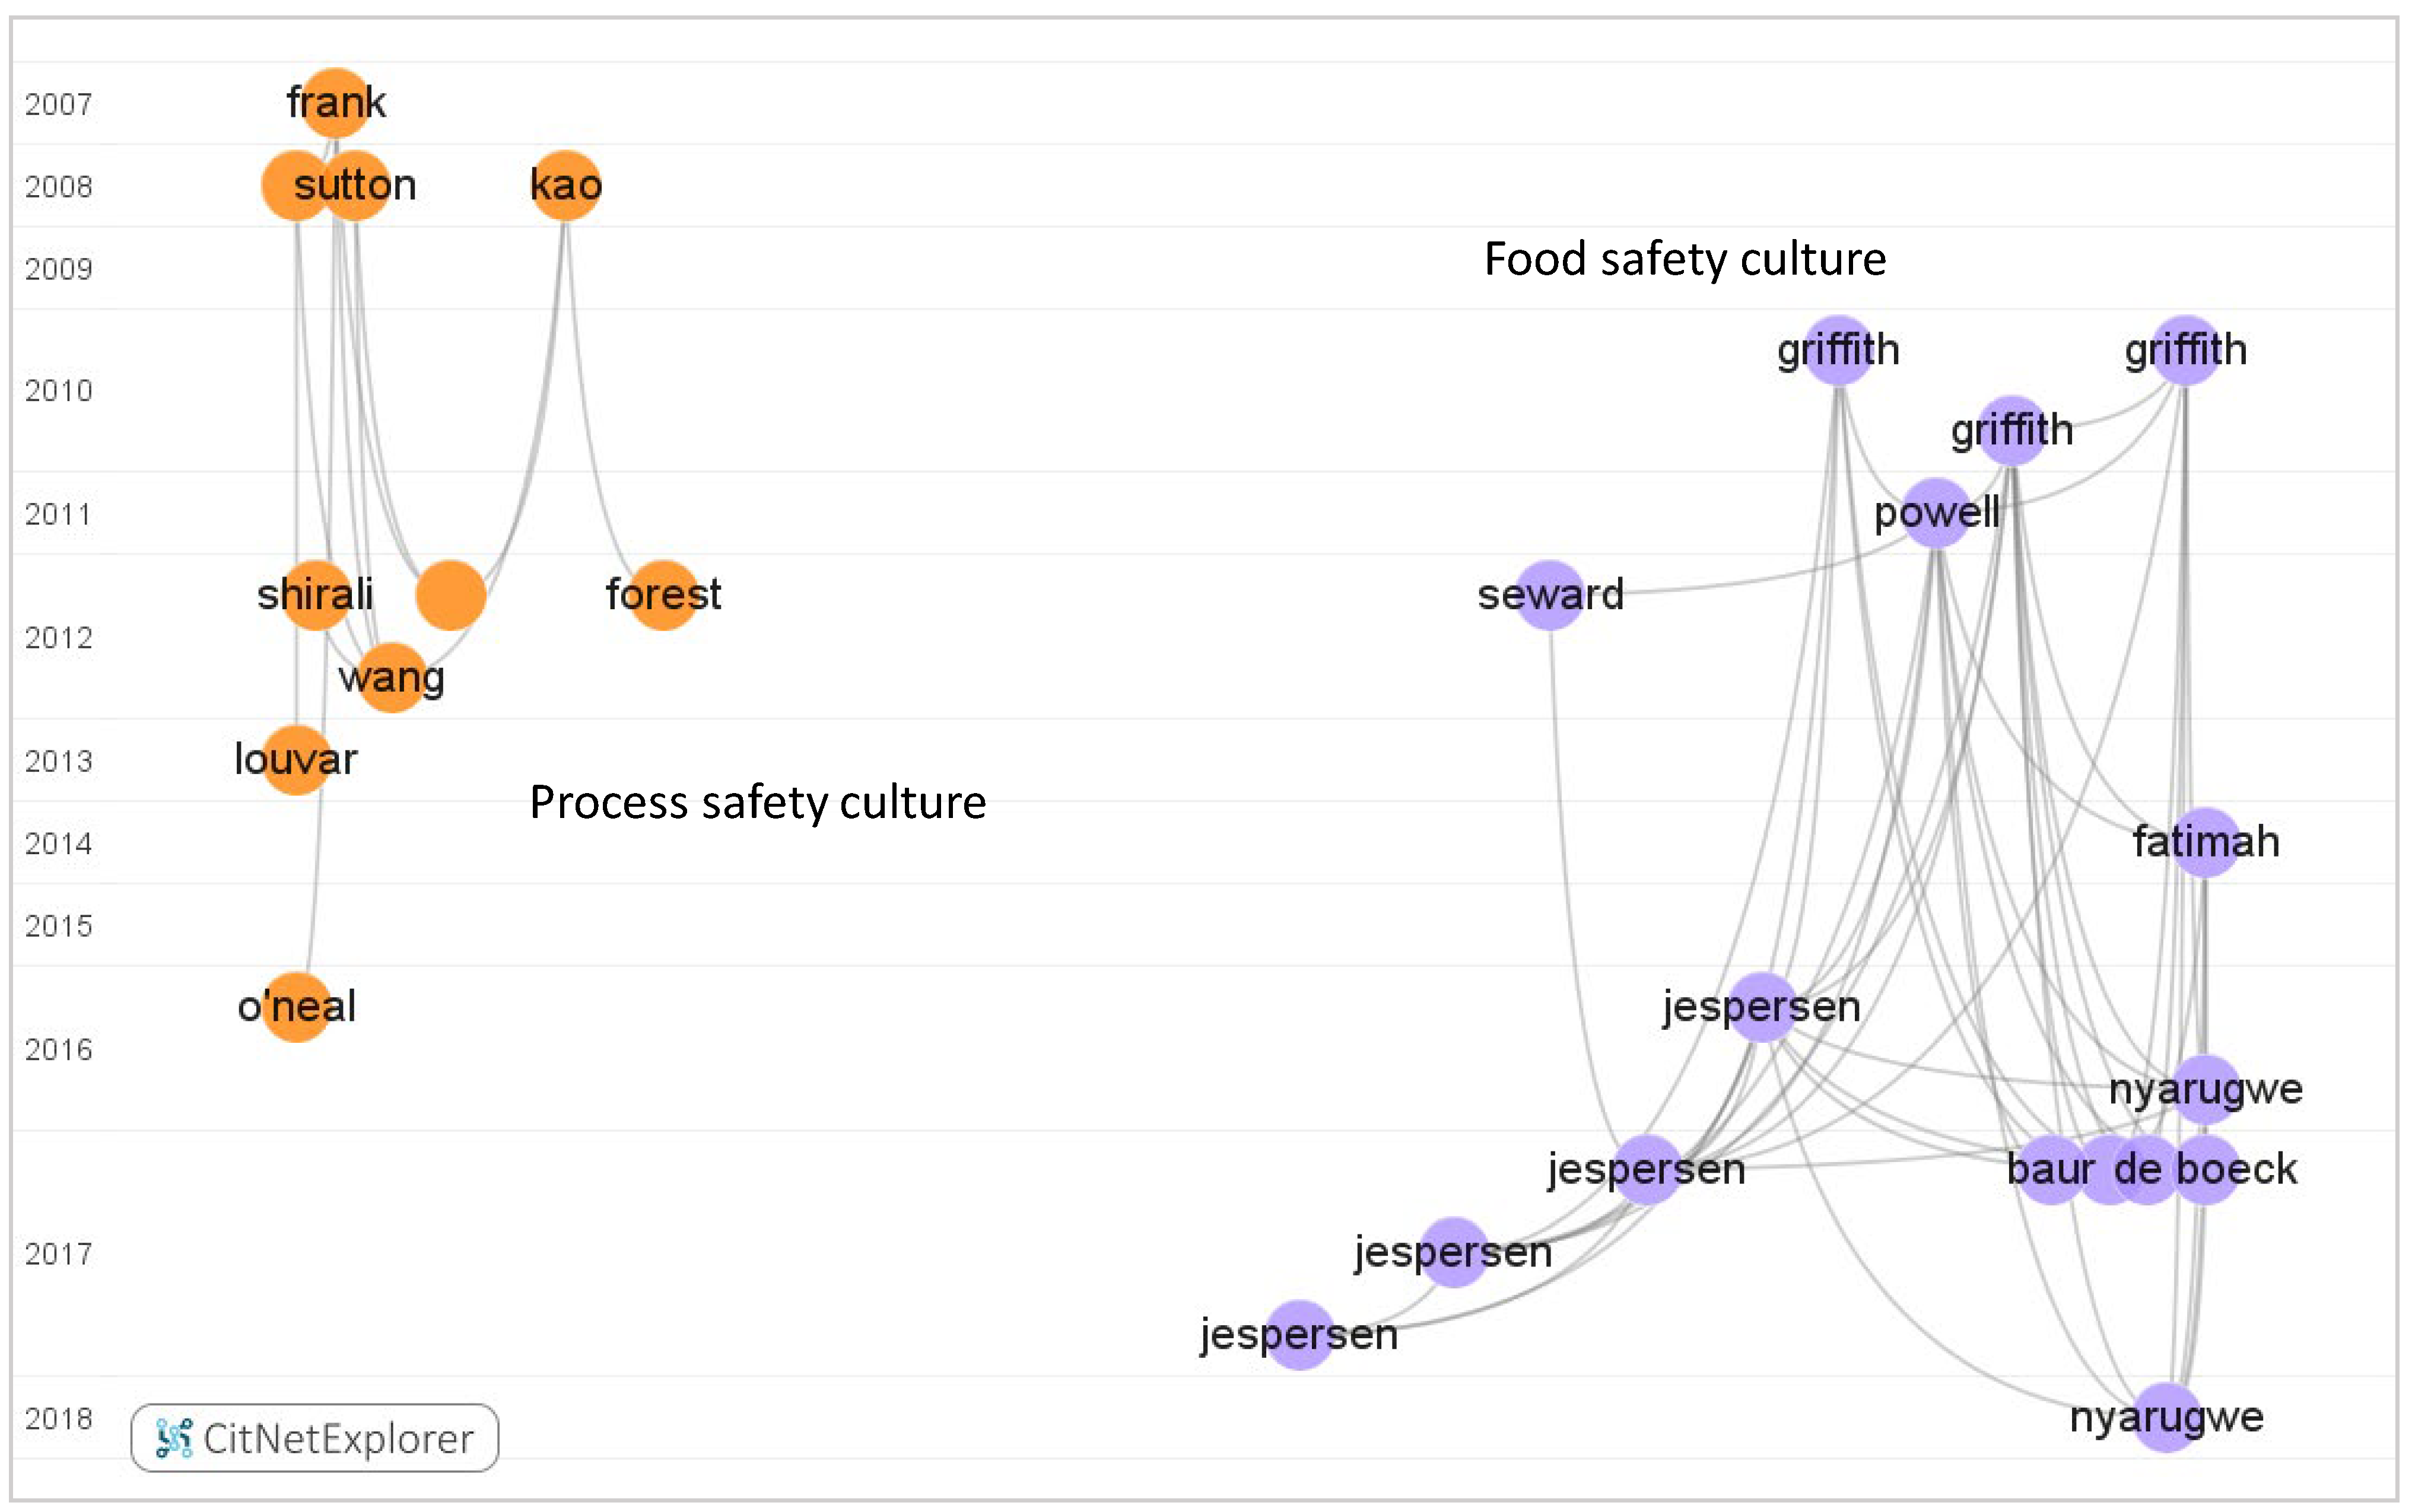Image resolution: width=2412 pixels, height=1512 pixels.
Task: Select the kao node circle
Action: tap(566, 186)
